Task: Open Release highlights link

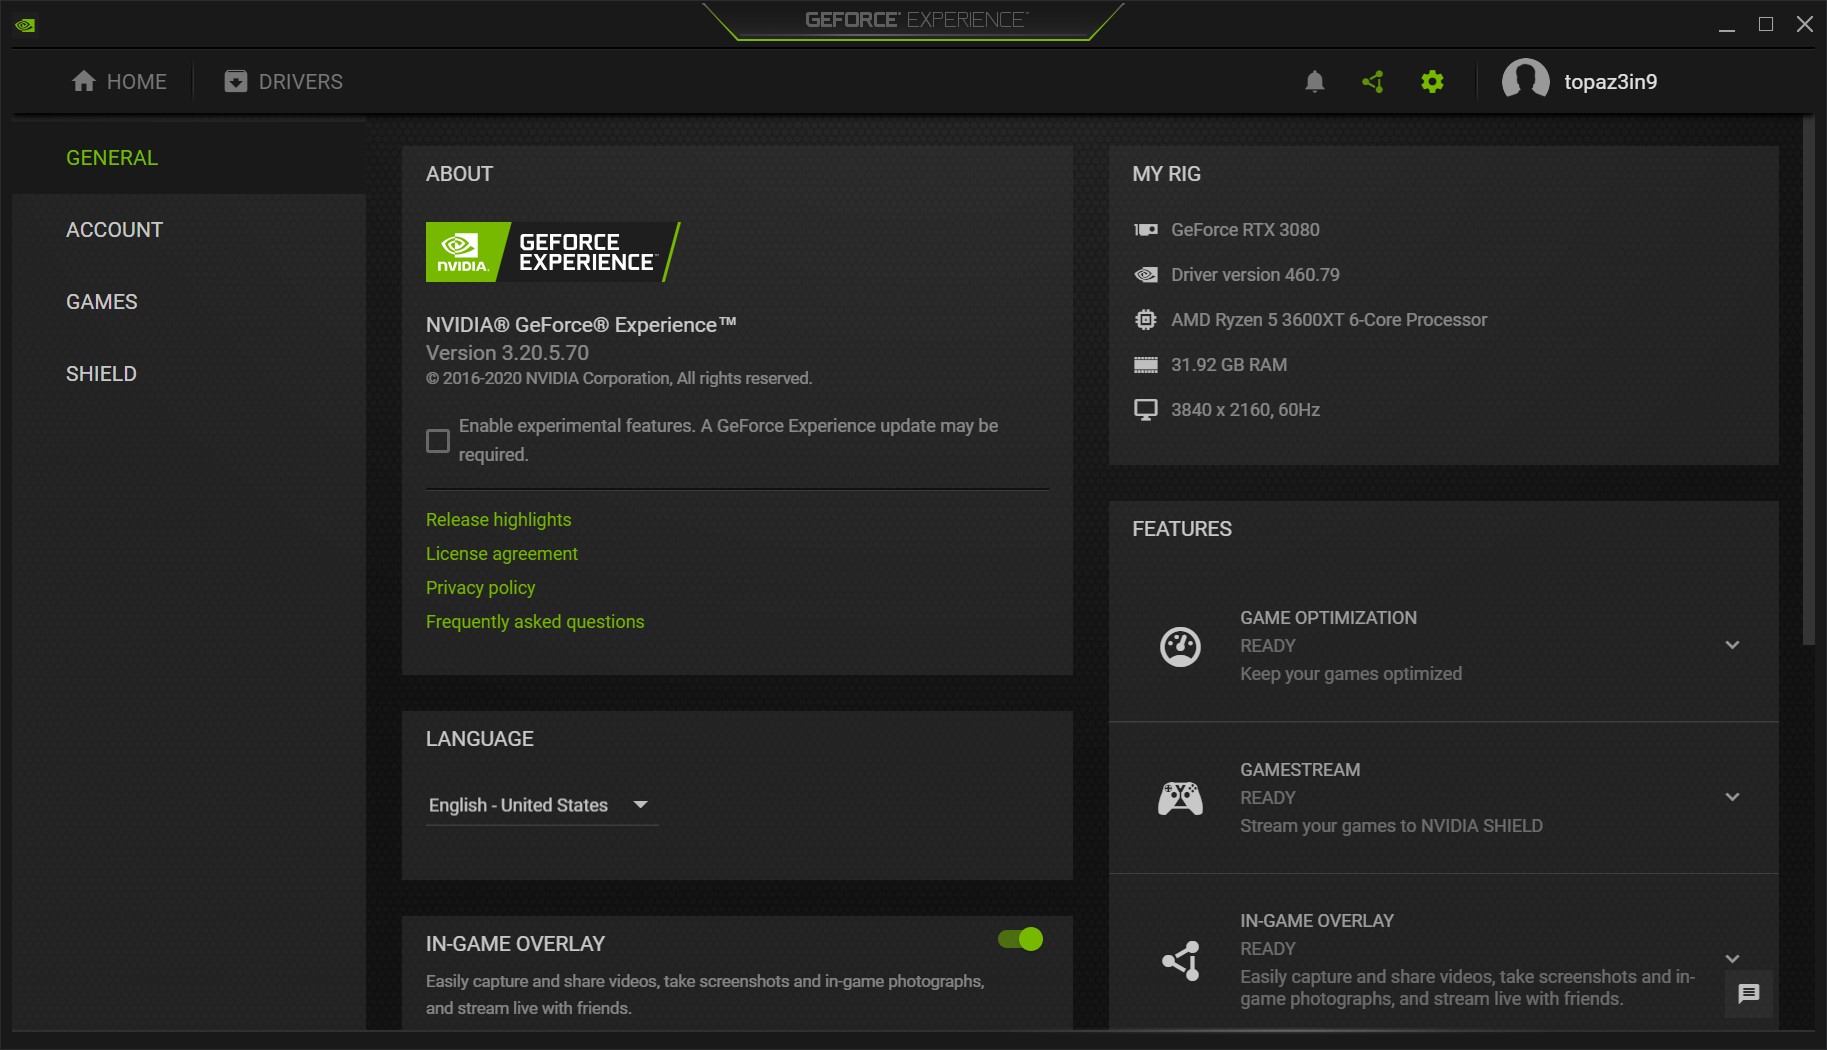Action: (x=498, y=520)
